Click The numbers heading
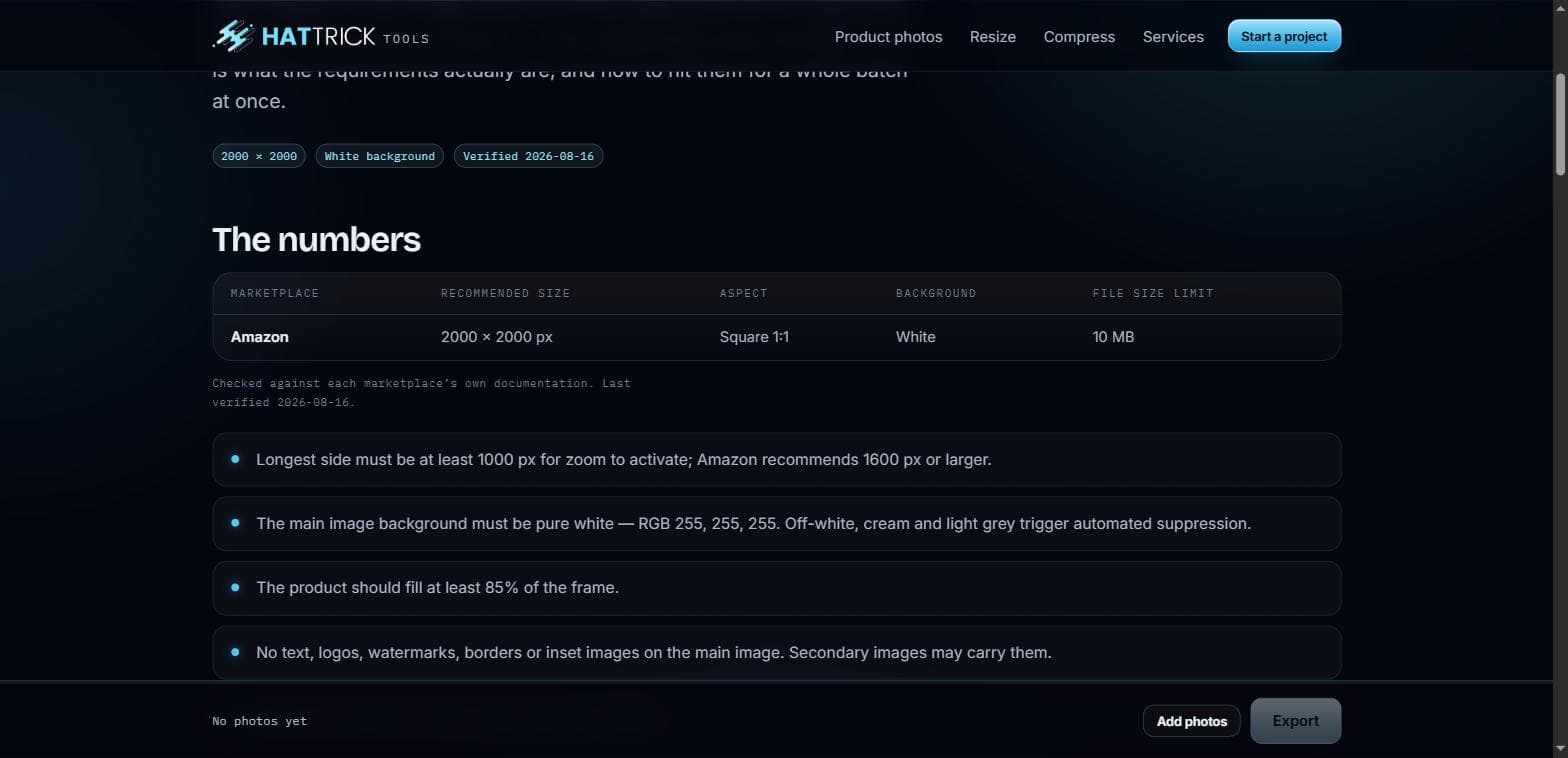Image resolution: width=1568 pixels, height=758 pixels. 316,239
